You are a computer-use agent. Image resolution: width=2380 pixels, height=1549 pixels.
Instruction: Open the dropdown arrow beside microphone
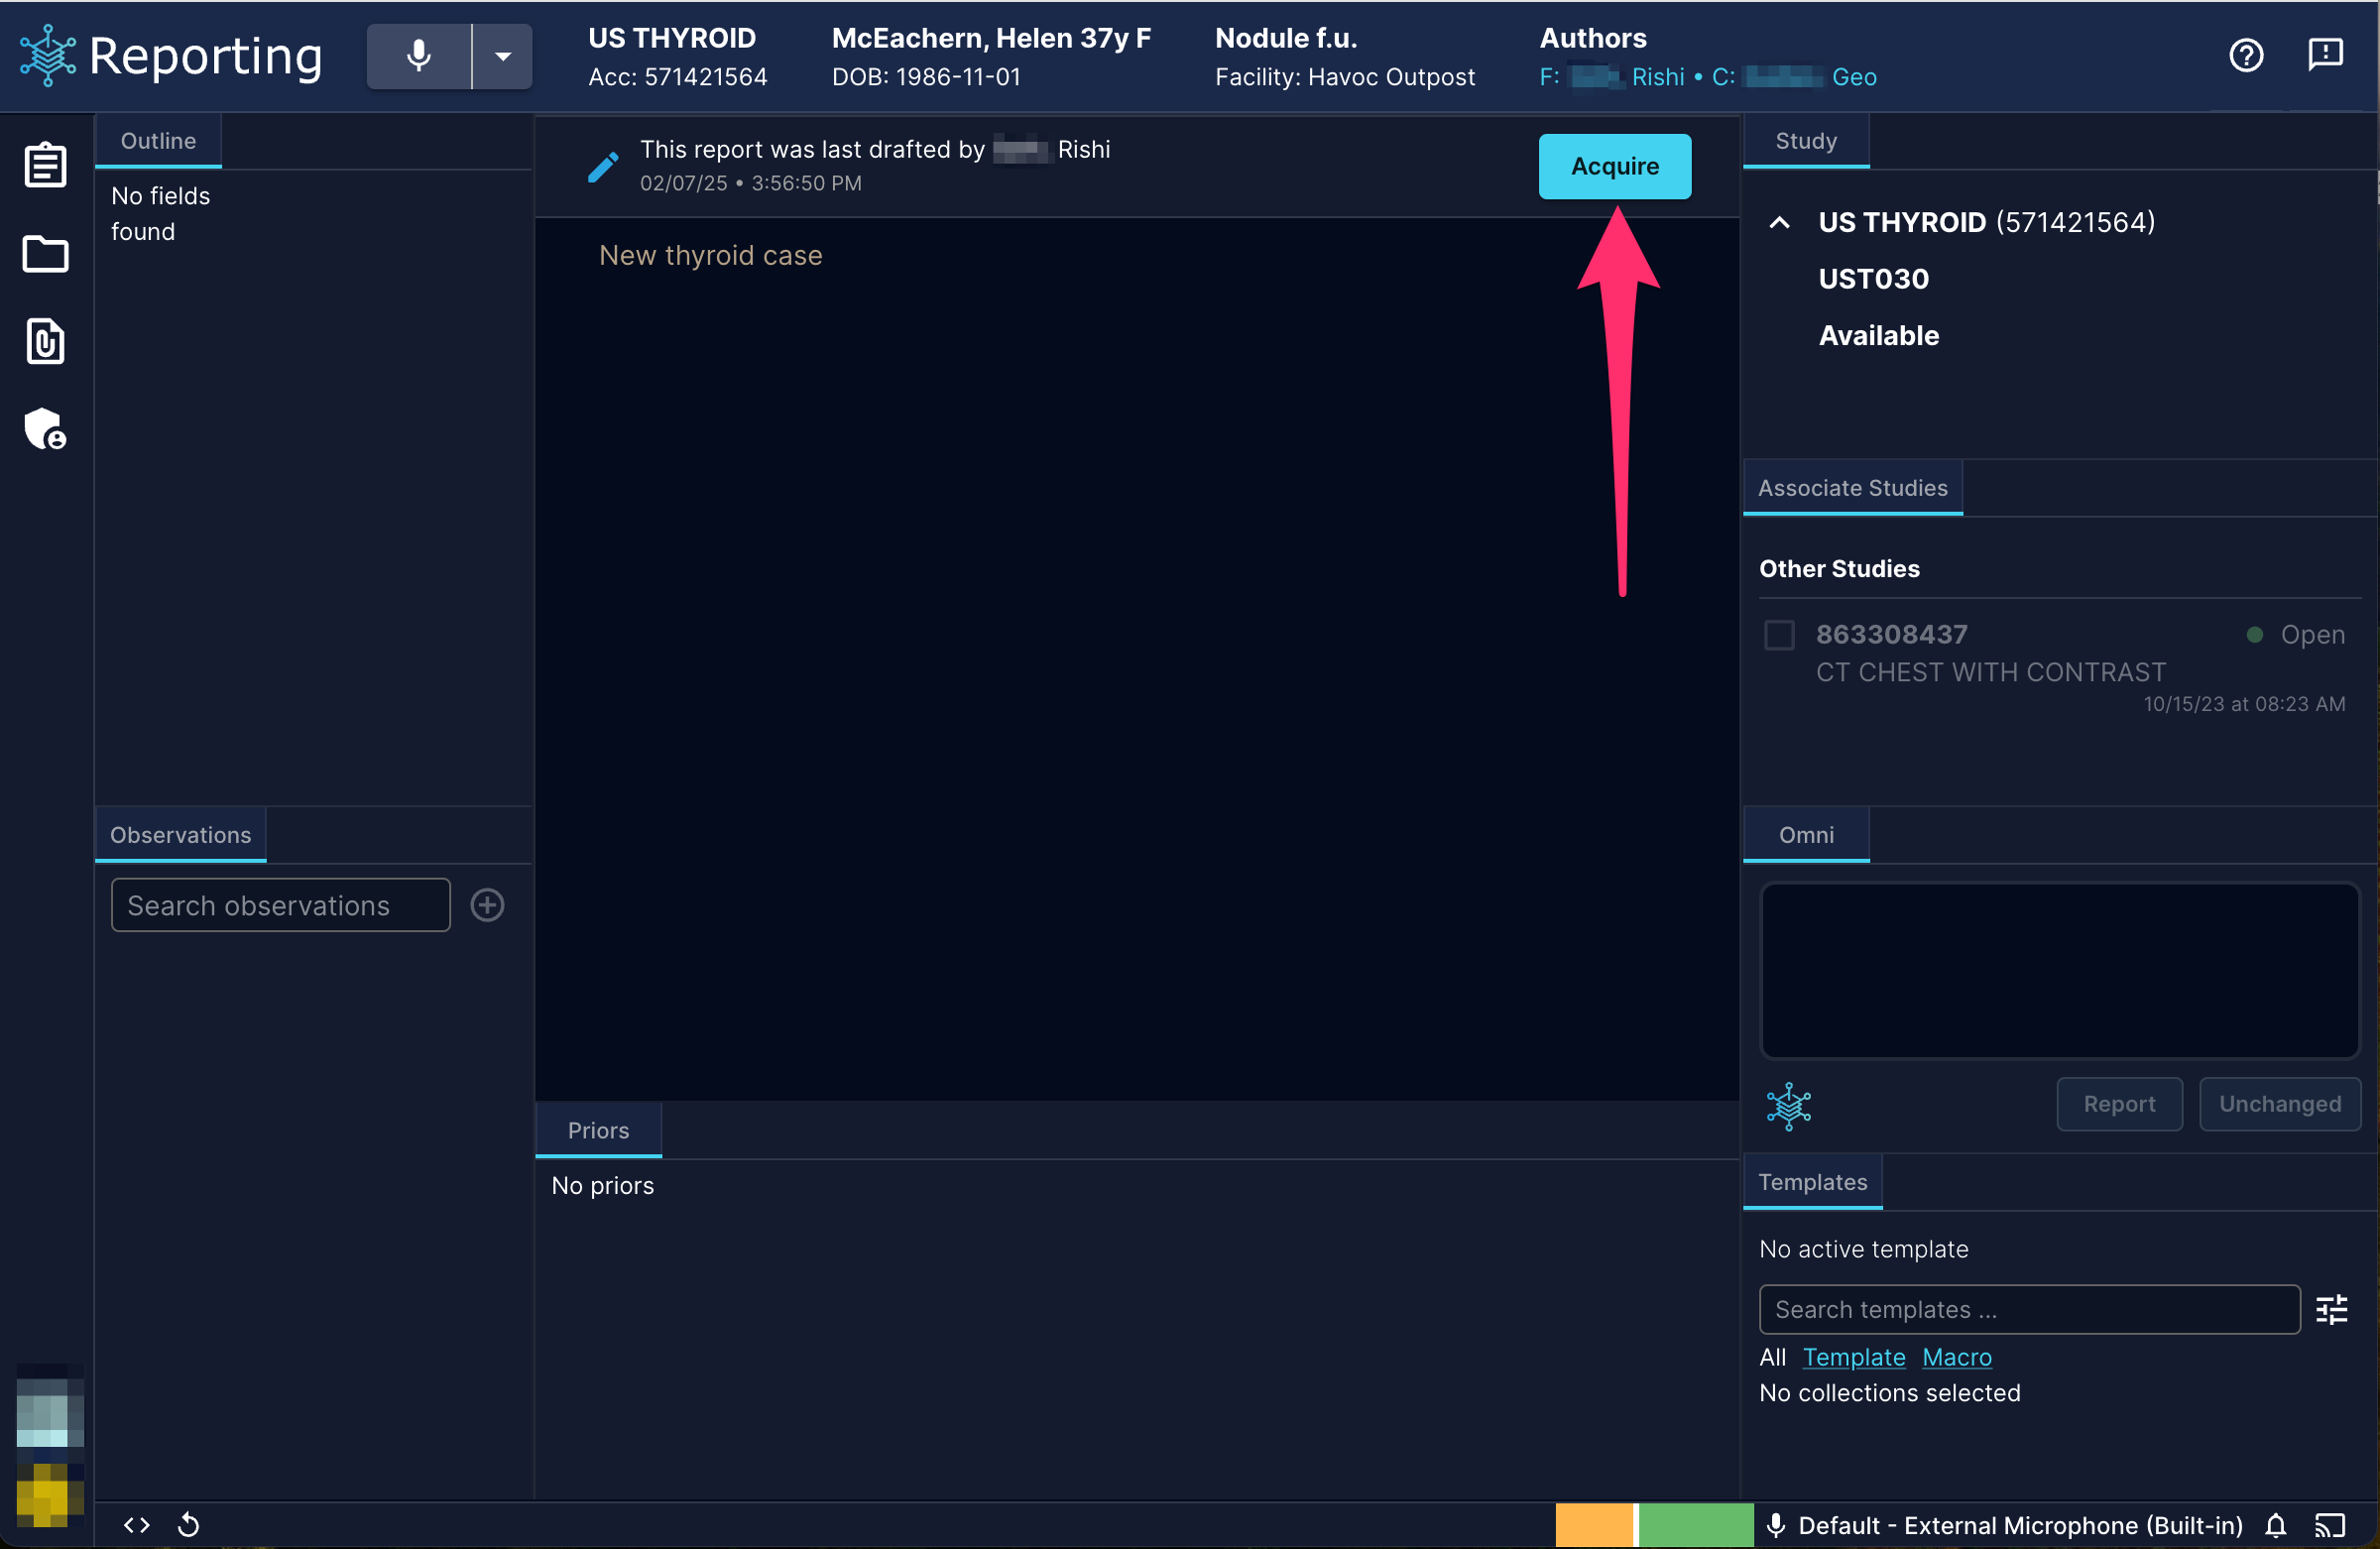point(503,56)
